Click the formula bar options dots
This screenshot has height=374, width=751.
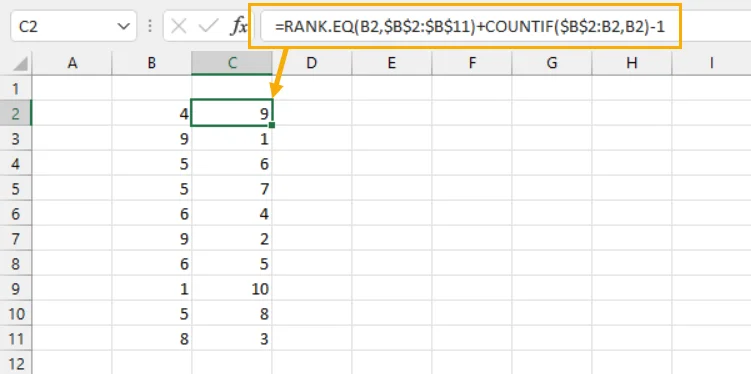coord(150,26)
